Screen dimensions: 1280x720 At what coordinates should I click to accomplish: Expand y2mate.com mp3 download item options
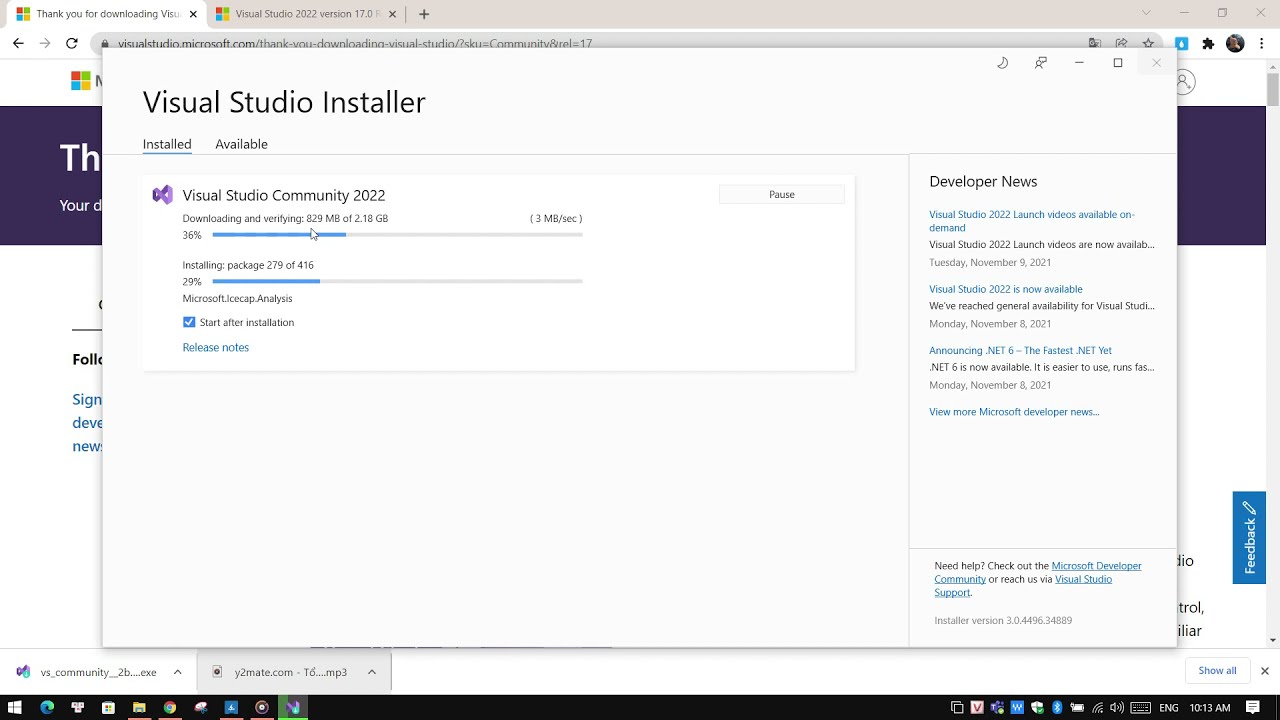(x=371, y=672)
